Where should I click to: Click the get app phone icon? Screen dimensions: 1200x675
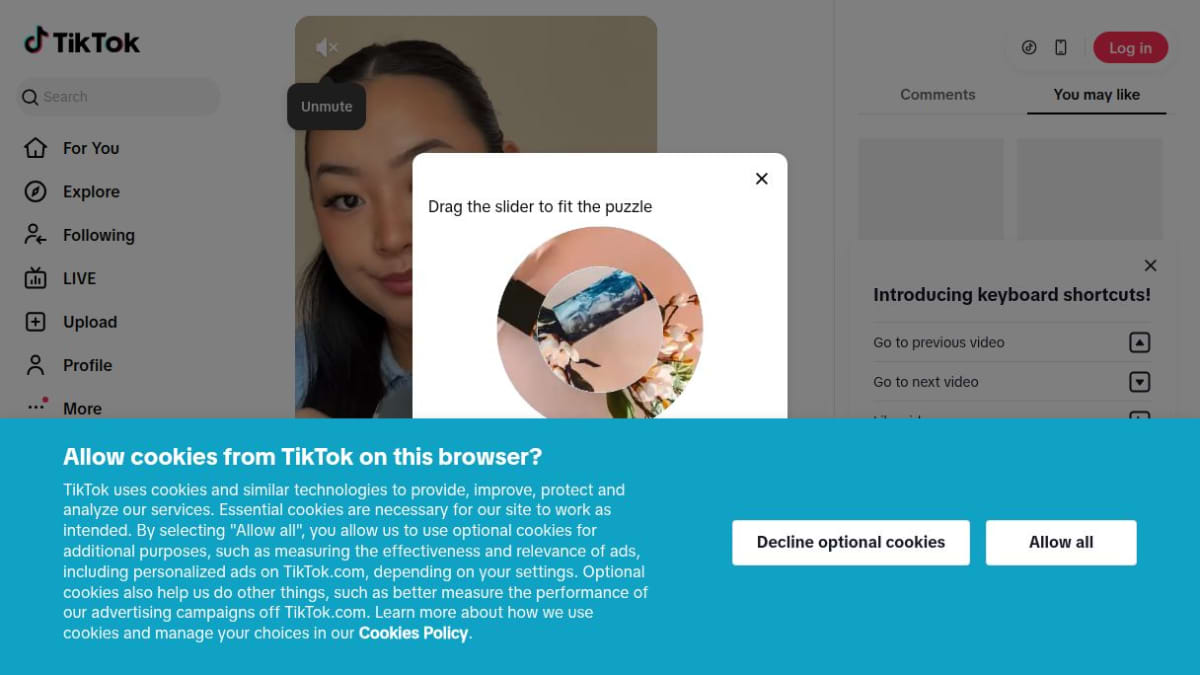[x=1061, y=47]
